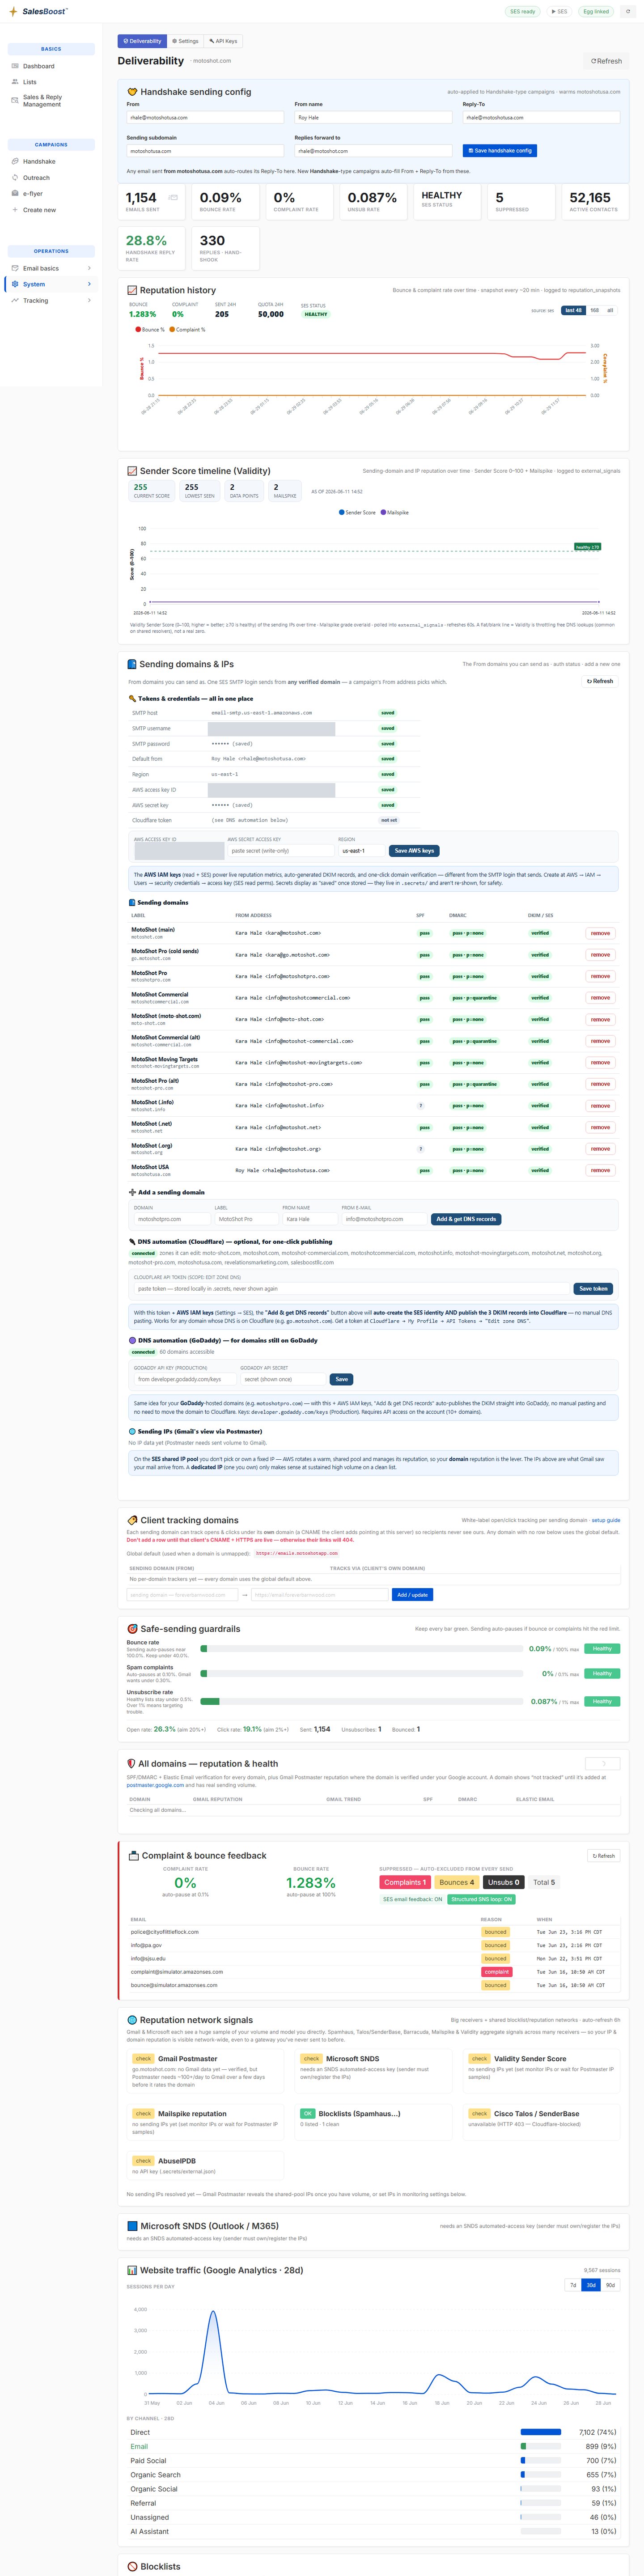644x2576 pixels.
Task: Expand the Tracking menu chevron
Action: click(90, 300)
